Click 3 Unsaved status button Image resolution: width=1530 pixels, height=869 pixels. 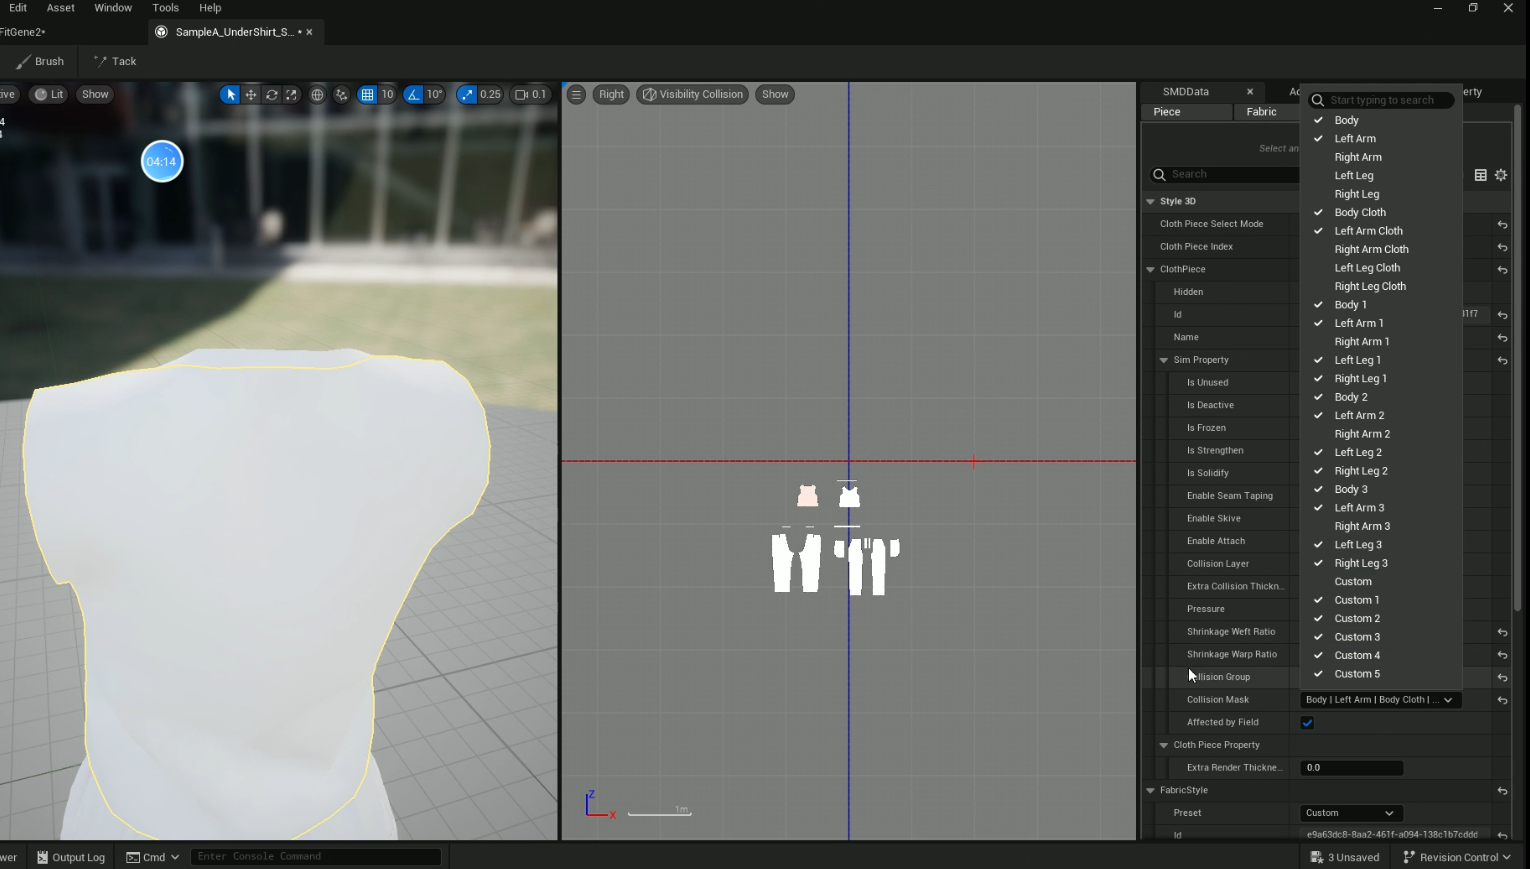click(1345, 857)
